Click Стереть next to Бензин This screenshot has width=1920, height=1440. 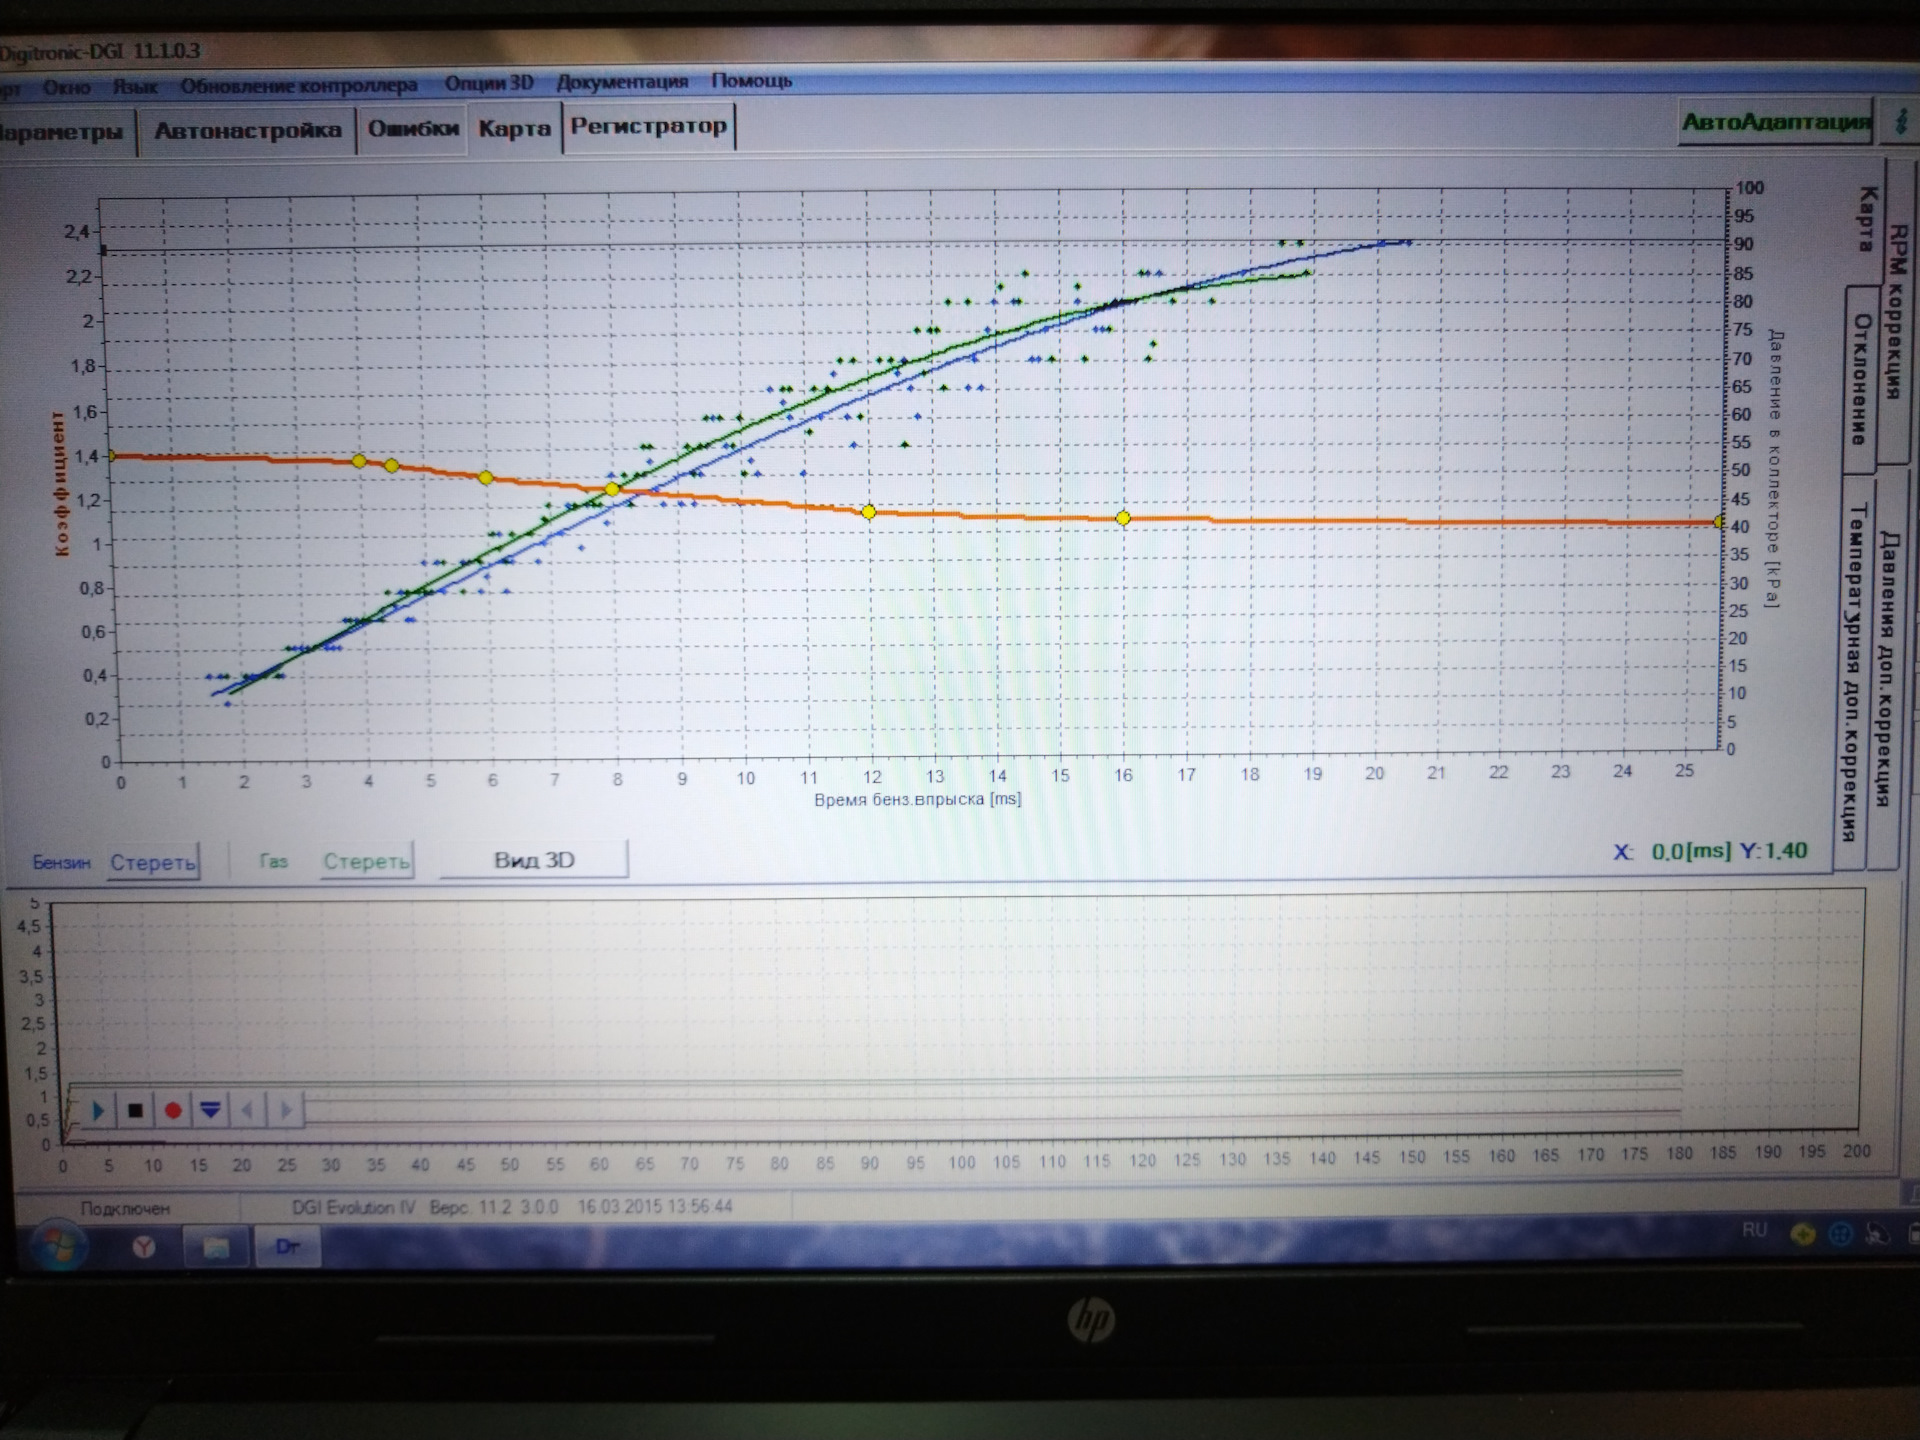coord(152,862)
